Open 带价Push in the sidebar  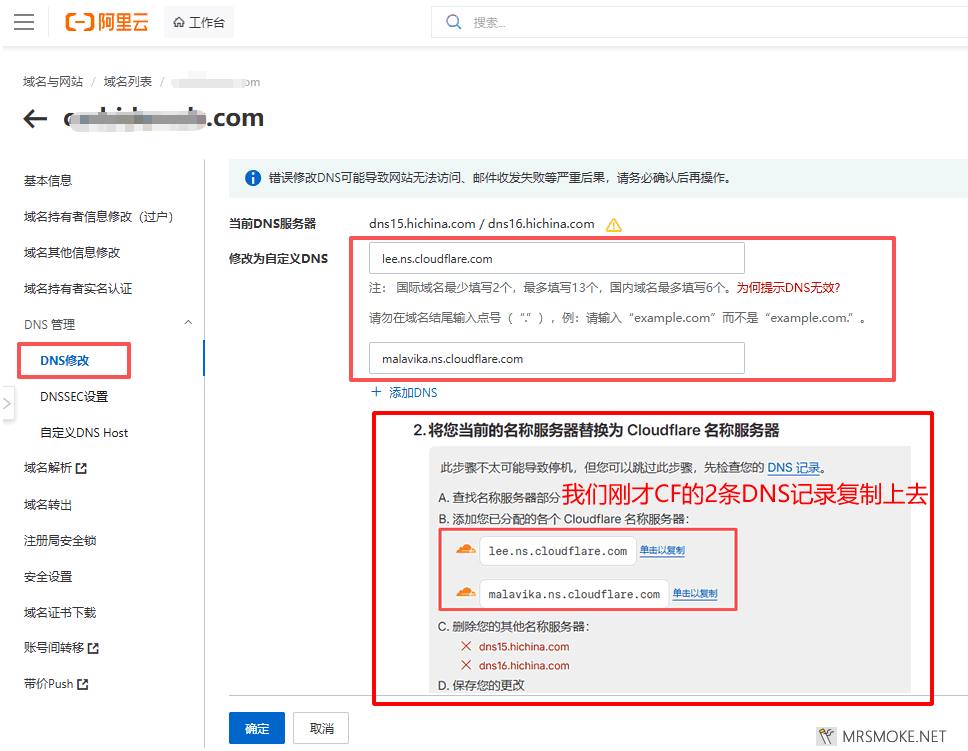55,684
